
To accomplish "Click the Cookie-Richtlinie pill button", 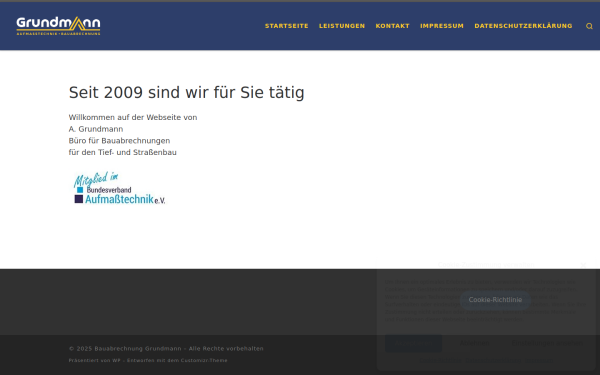I will click(495, 300).
